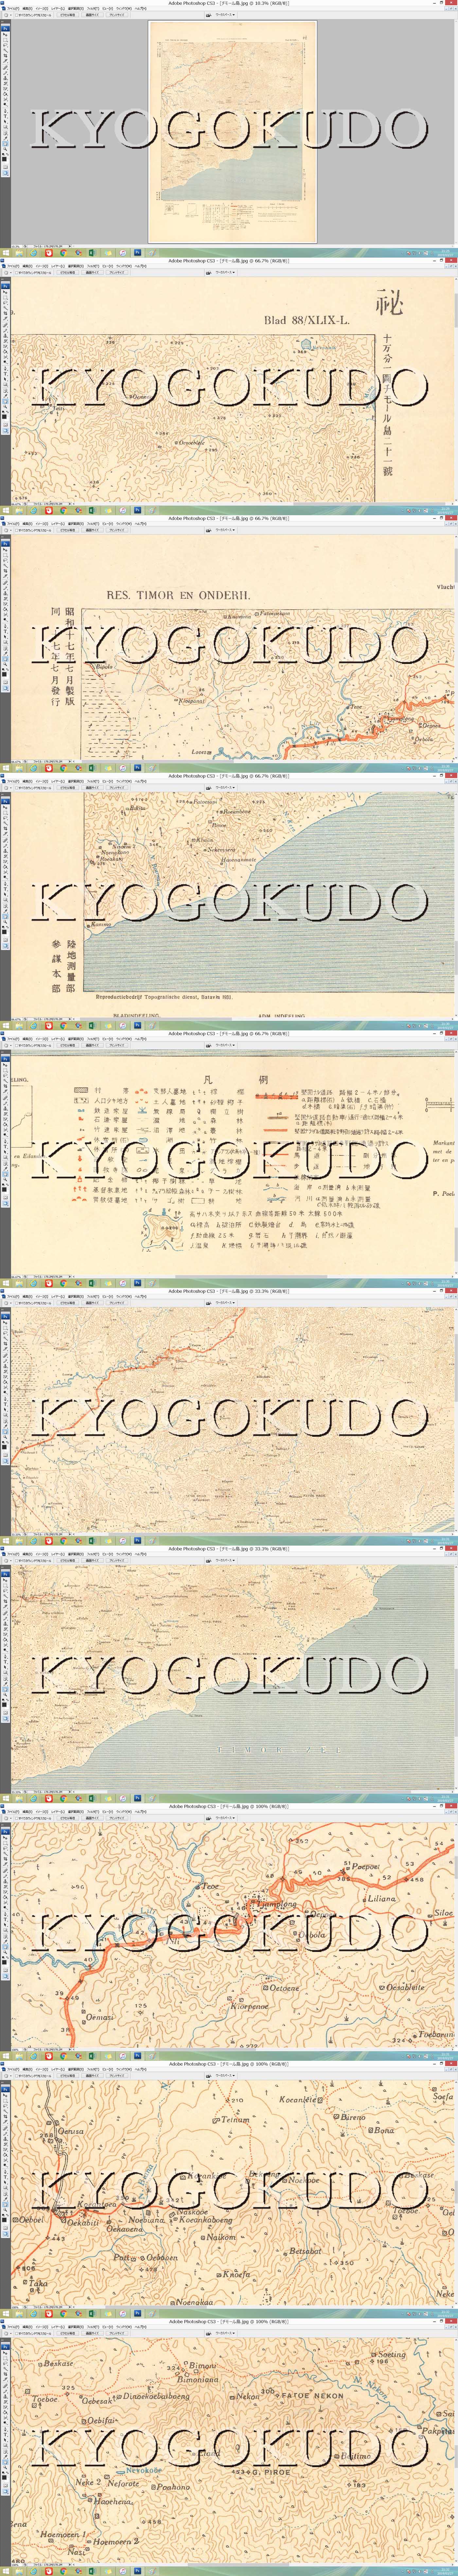Select the Eyedropper tool in the 30.3% window
The height and width of the screenshot is (2576, 458).
click(x=5, y=139)
